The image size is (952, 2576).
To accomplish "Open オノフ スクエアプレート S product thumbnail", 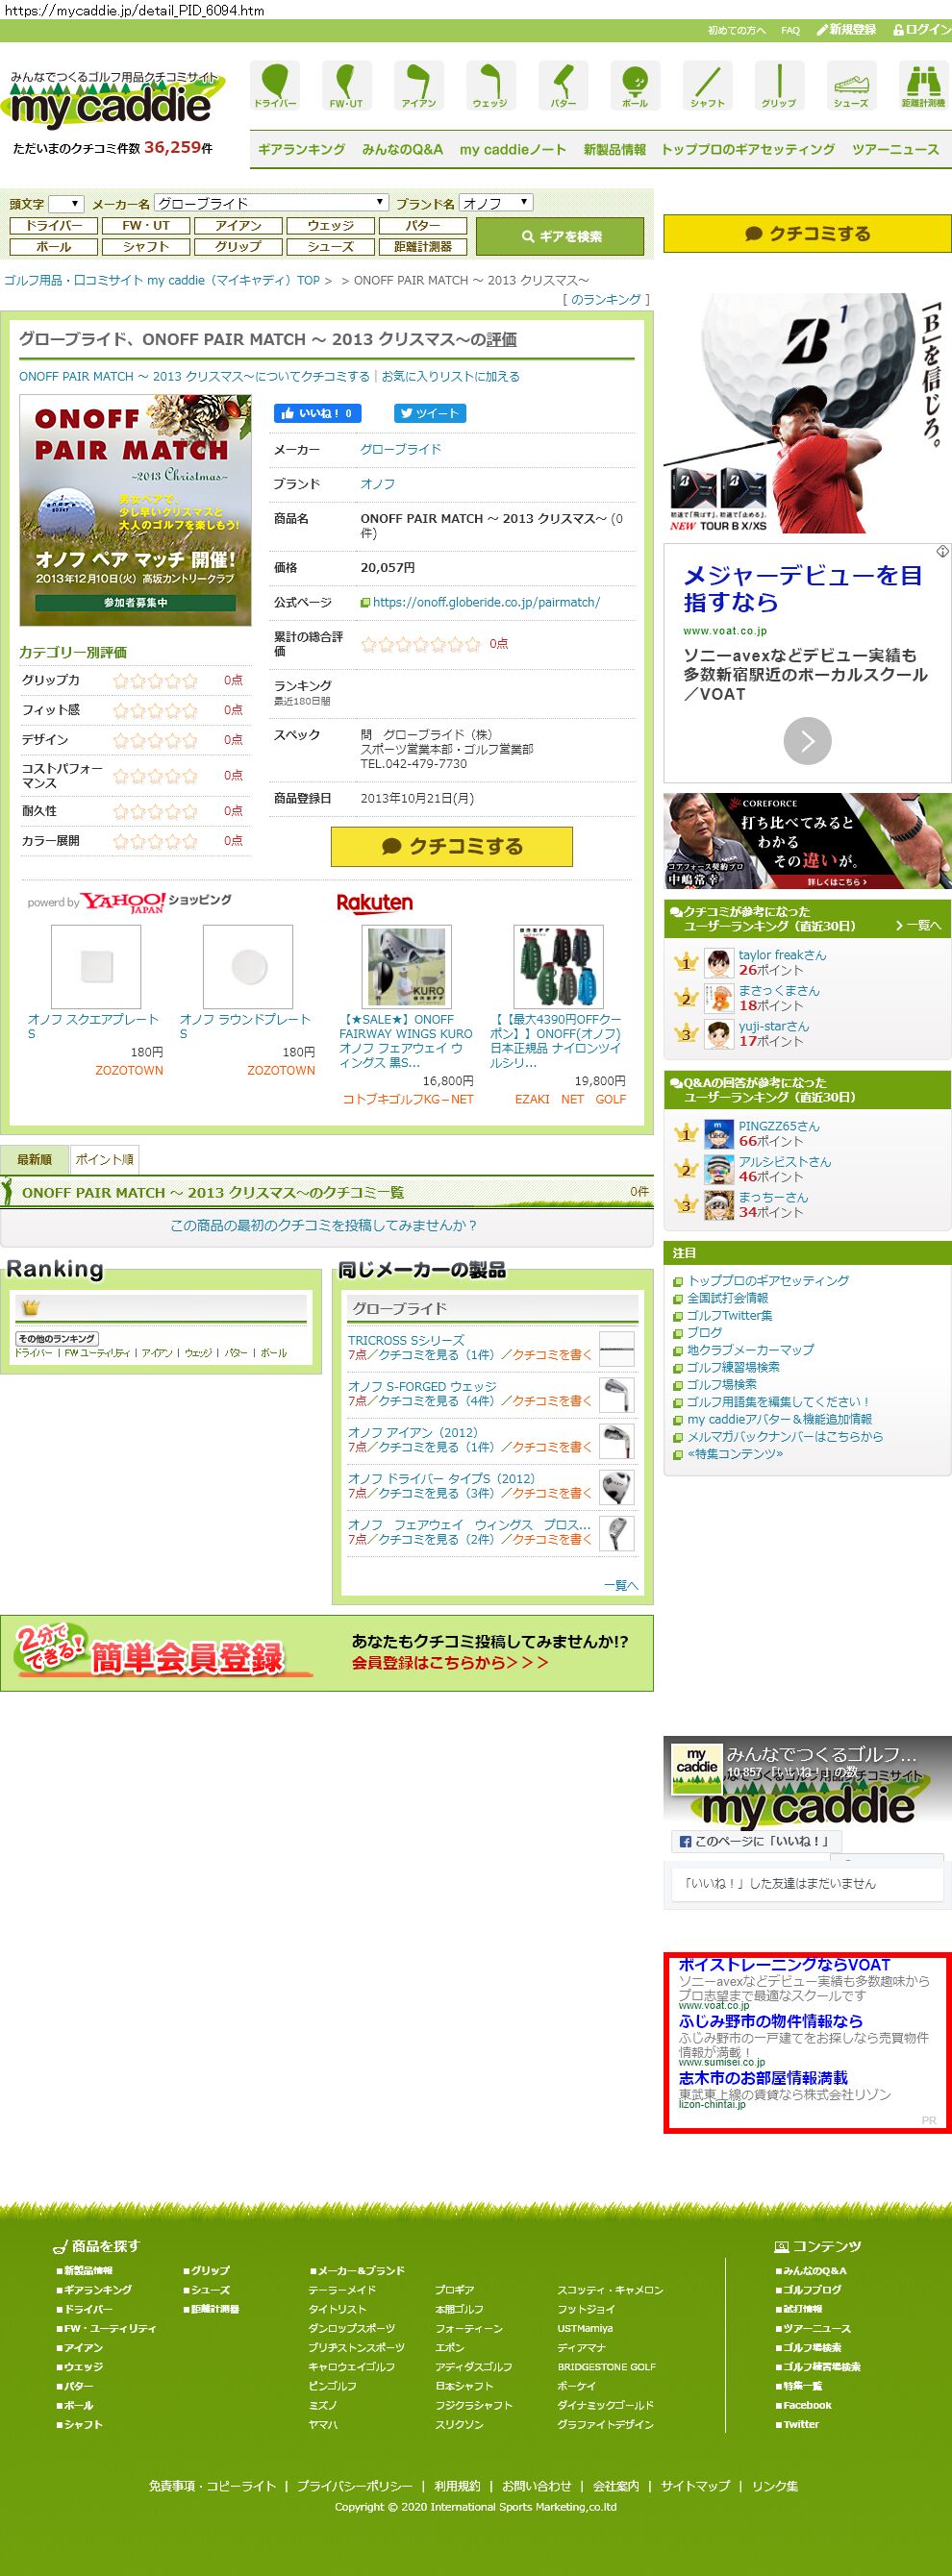I will 96,966.
